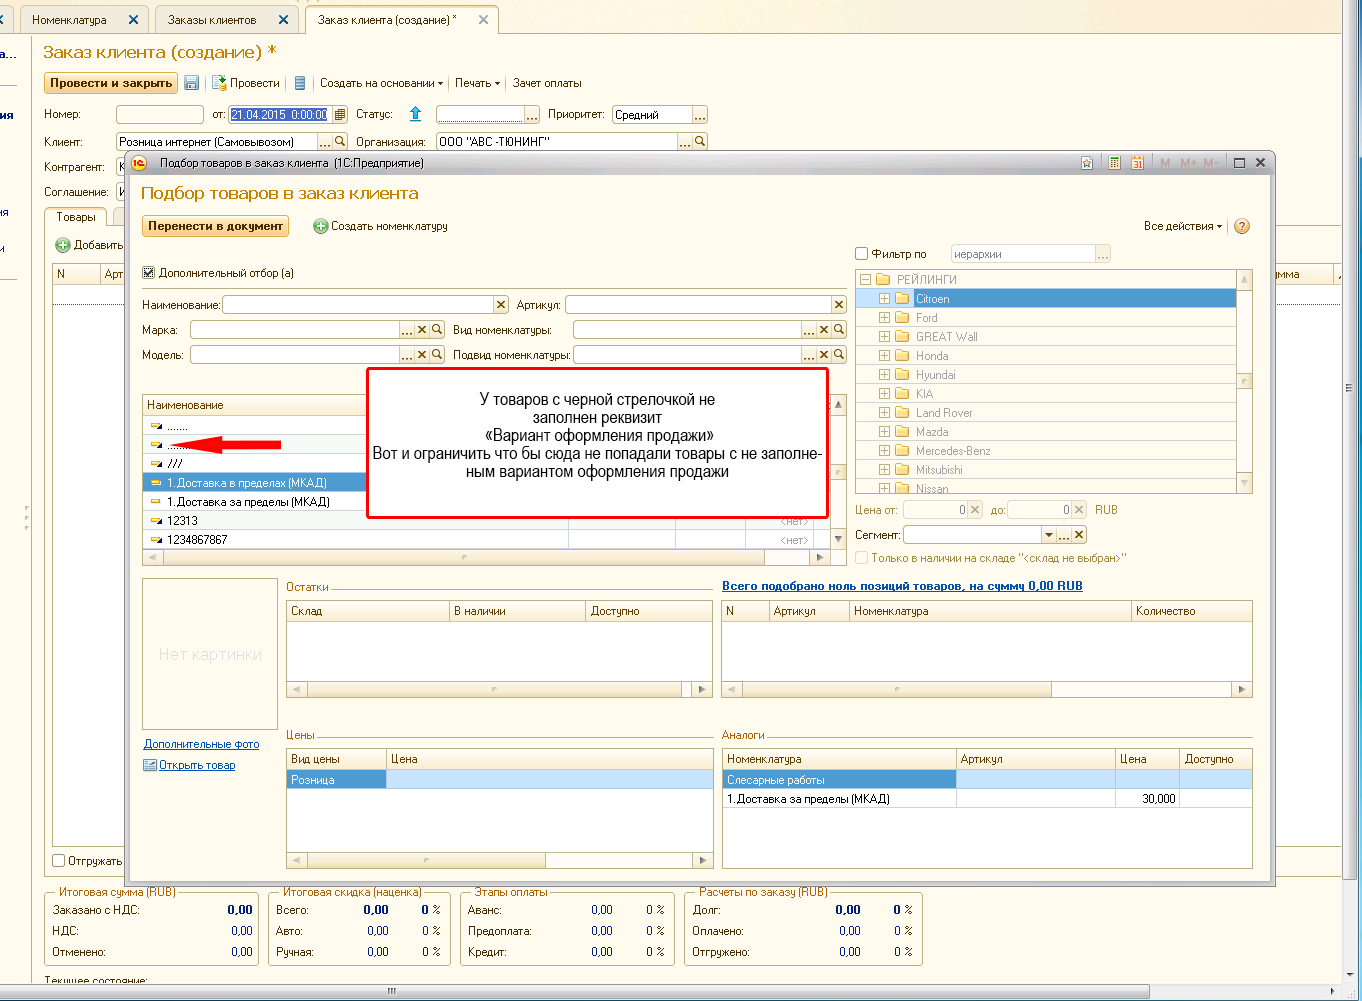The width and height of the screenshot is (1362, 1001).
Task: Open date picker next to order date
Action: (x=340, y=115)
